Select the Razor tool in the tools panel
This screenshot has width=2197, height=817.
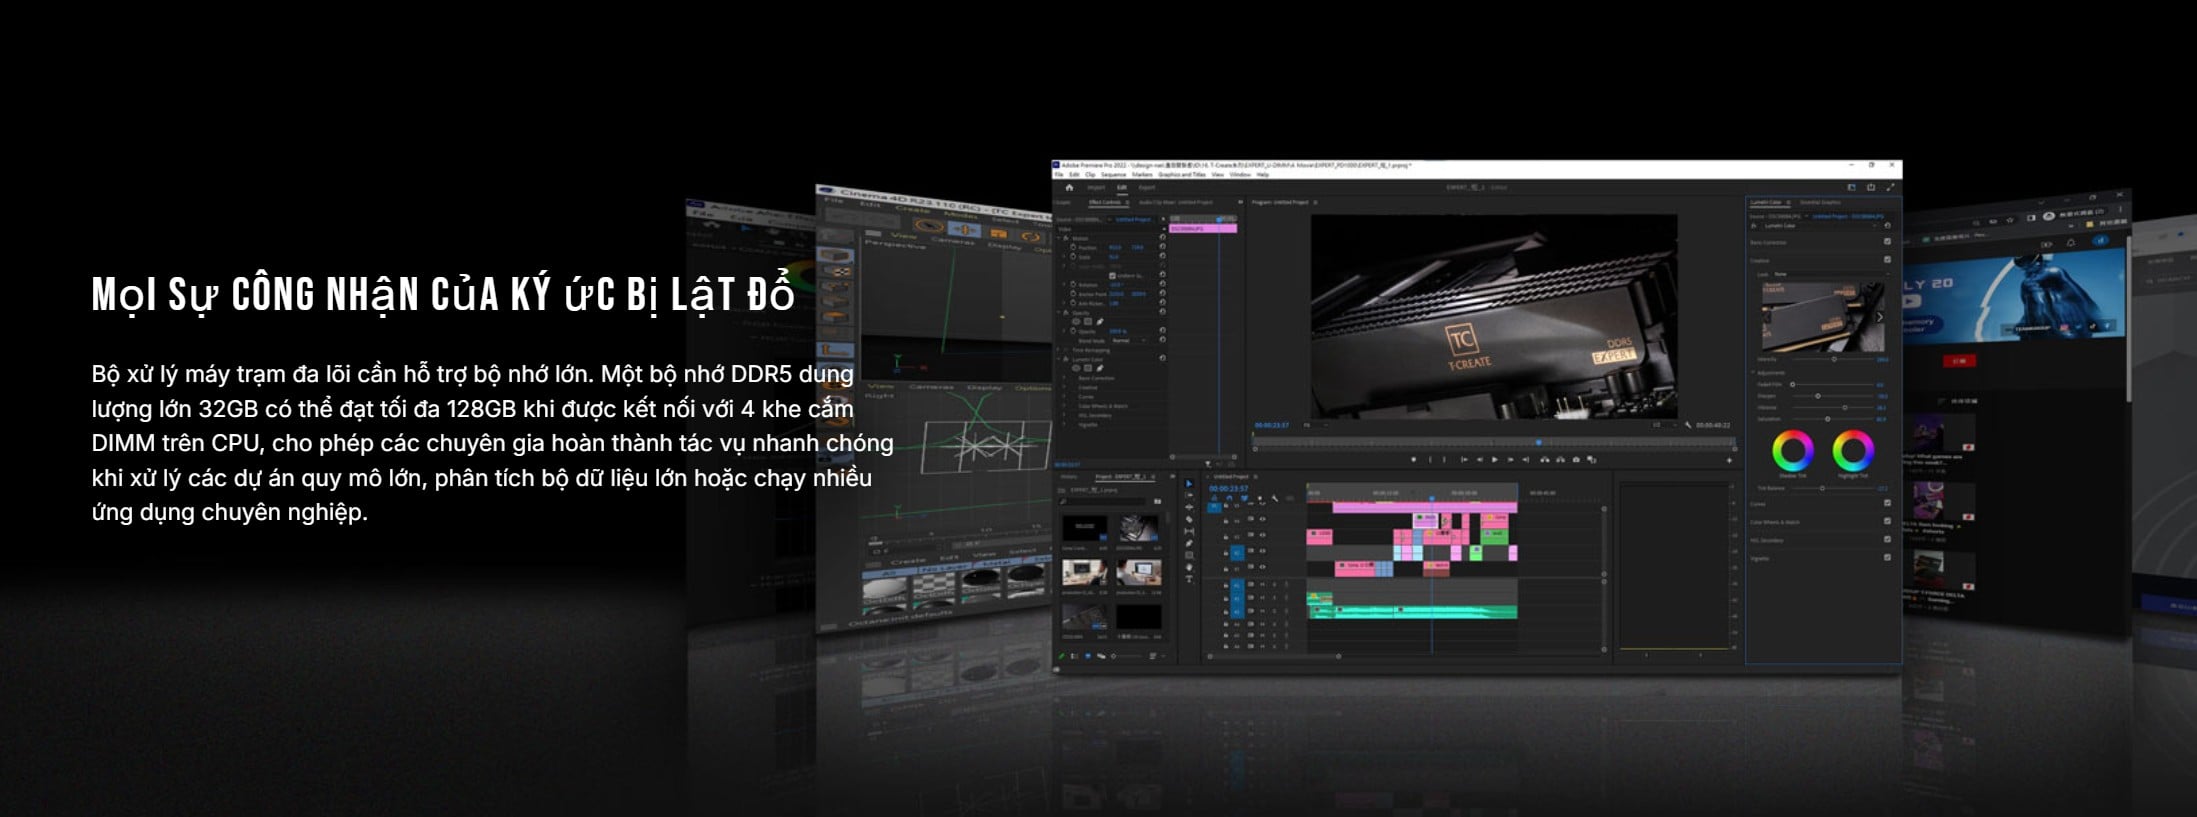[x=1189, y=519]
